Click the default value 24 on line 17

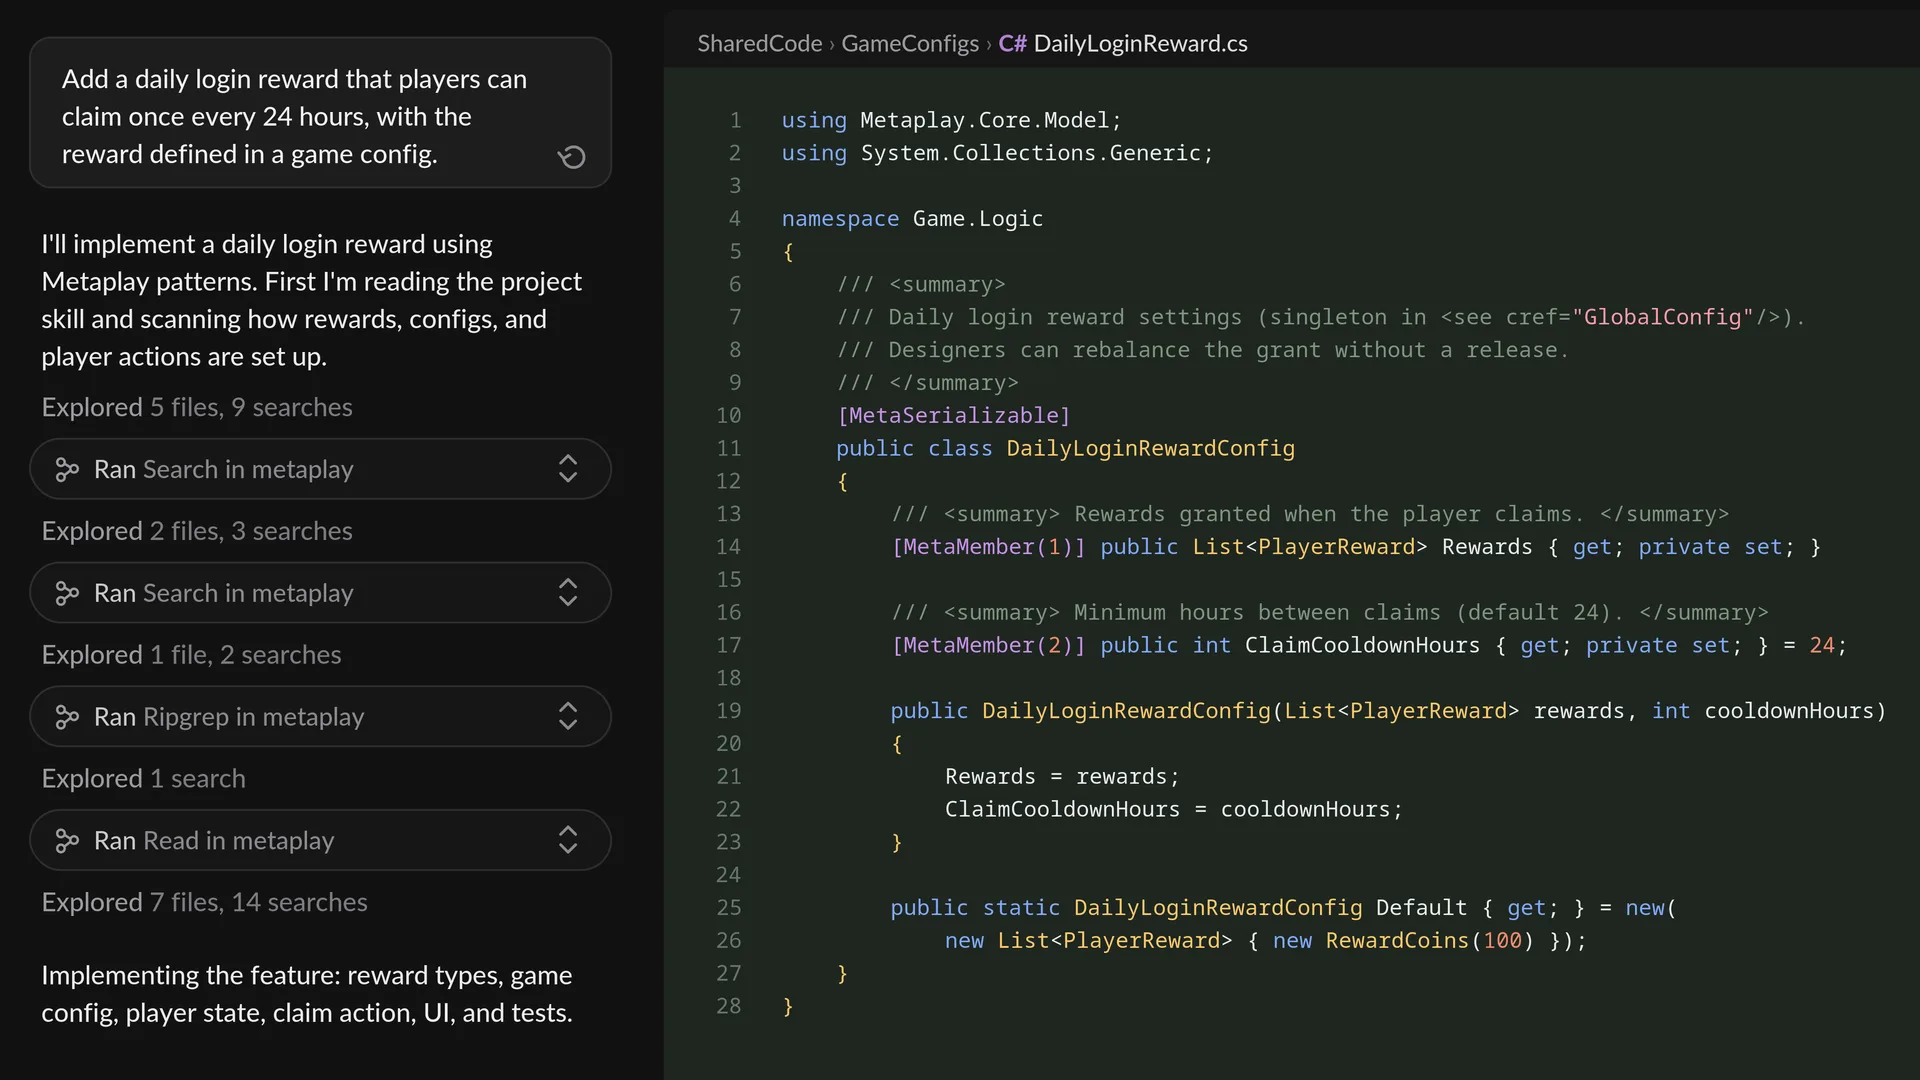(x=1822, y=645)
